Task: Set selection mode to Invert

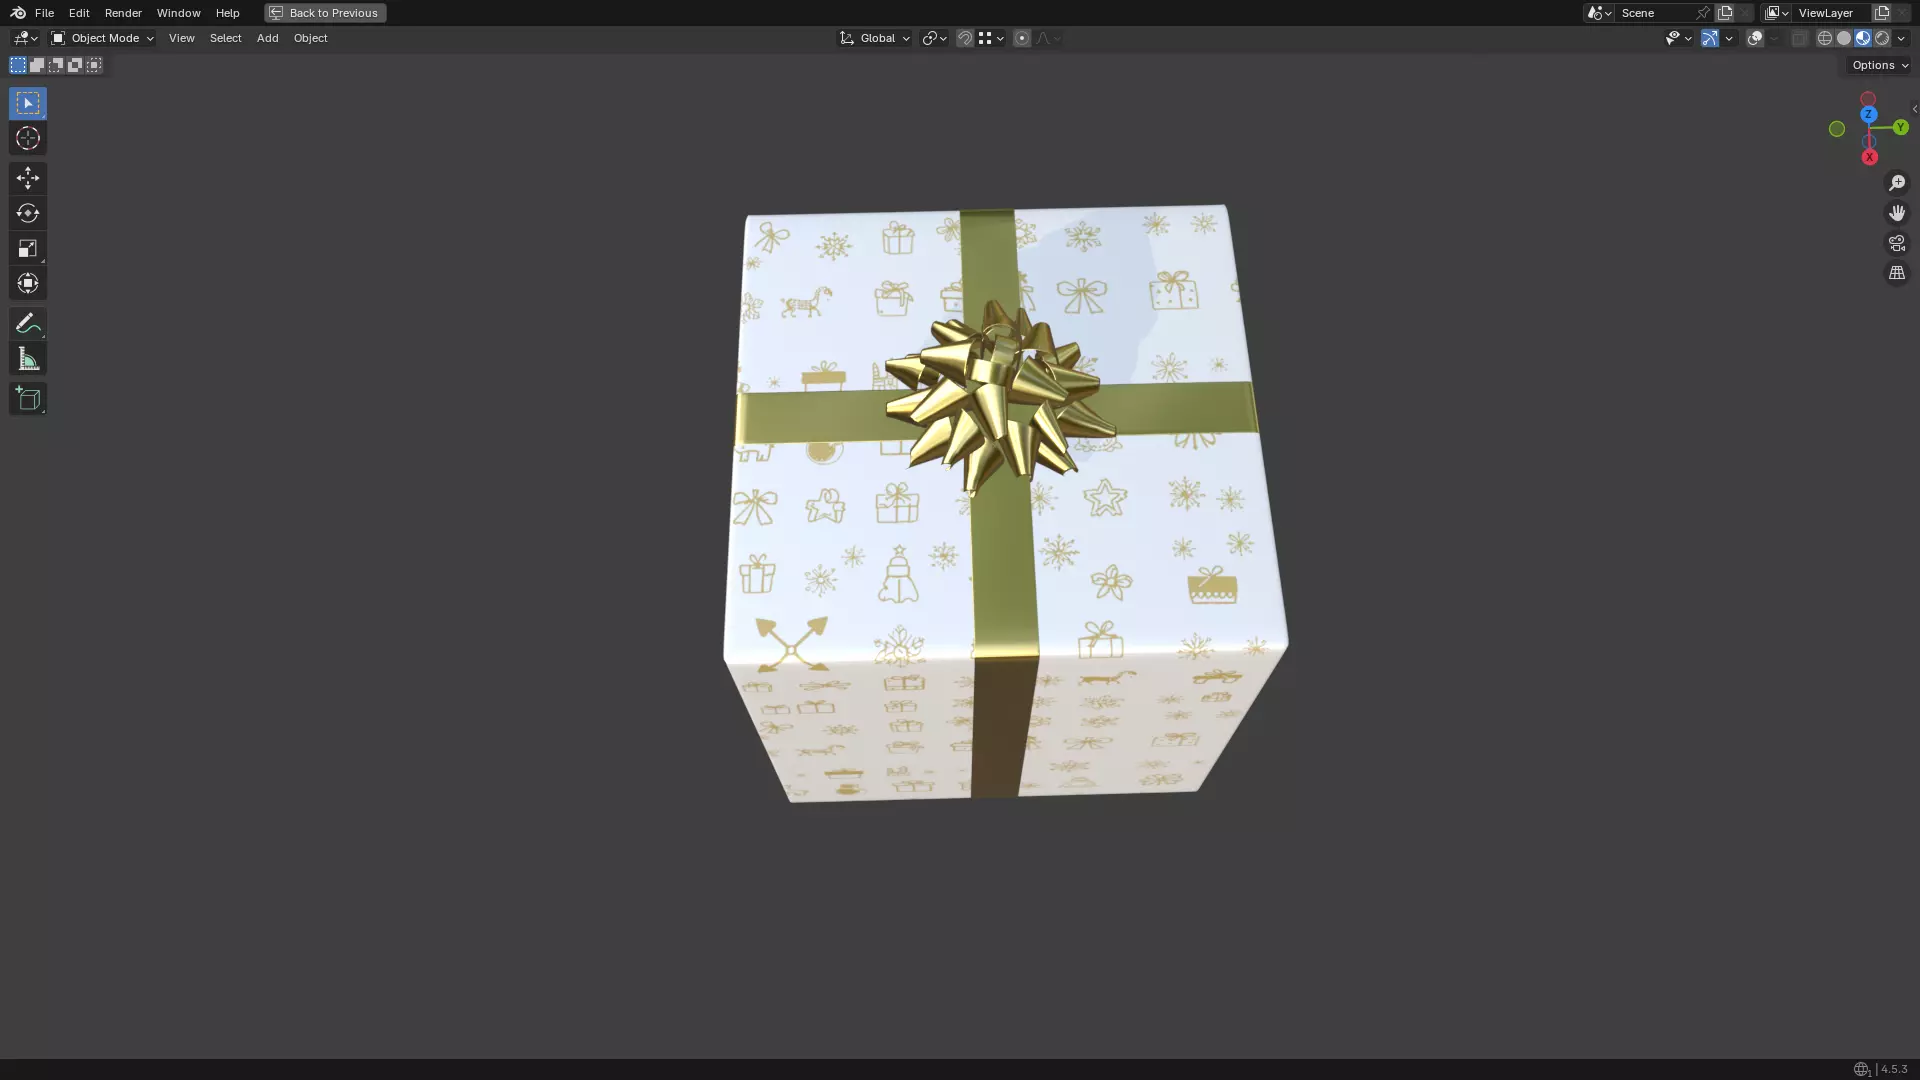Action: pos(75,65)
